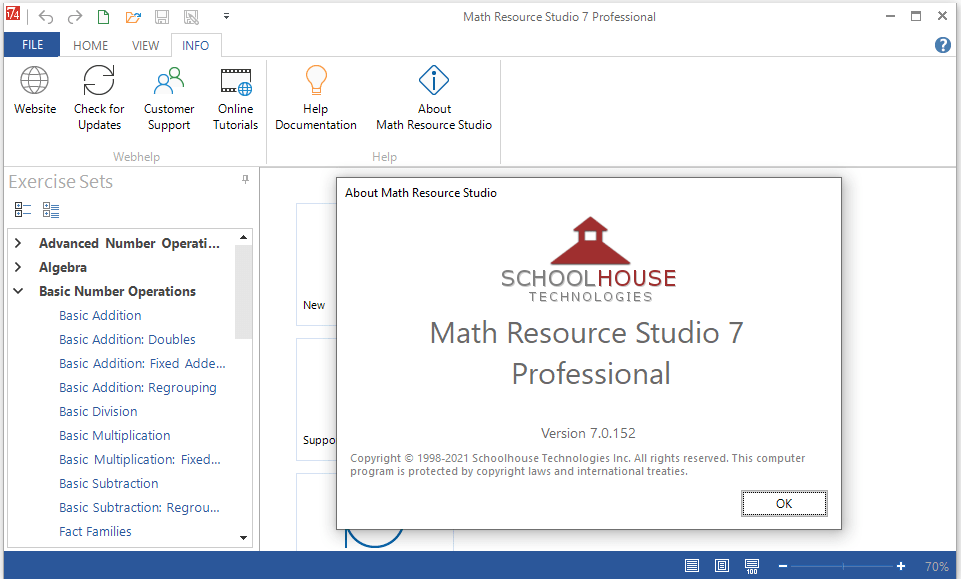Select Basic Subtraction exercise
This screenshot has height=579, width=961.
[108, 483]
